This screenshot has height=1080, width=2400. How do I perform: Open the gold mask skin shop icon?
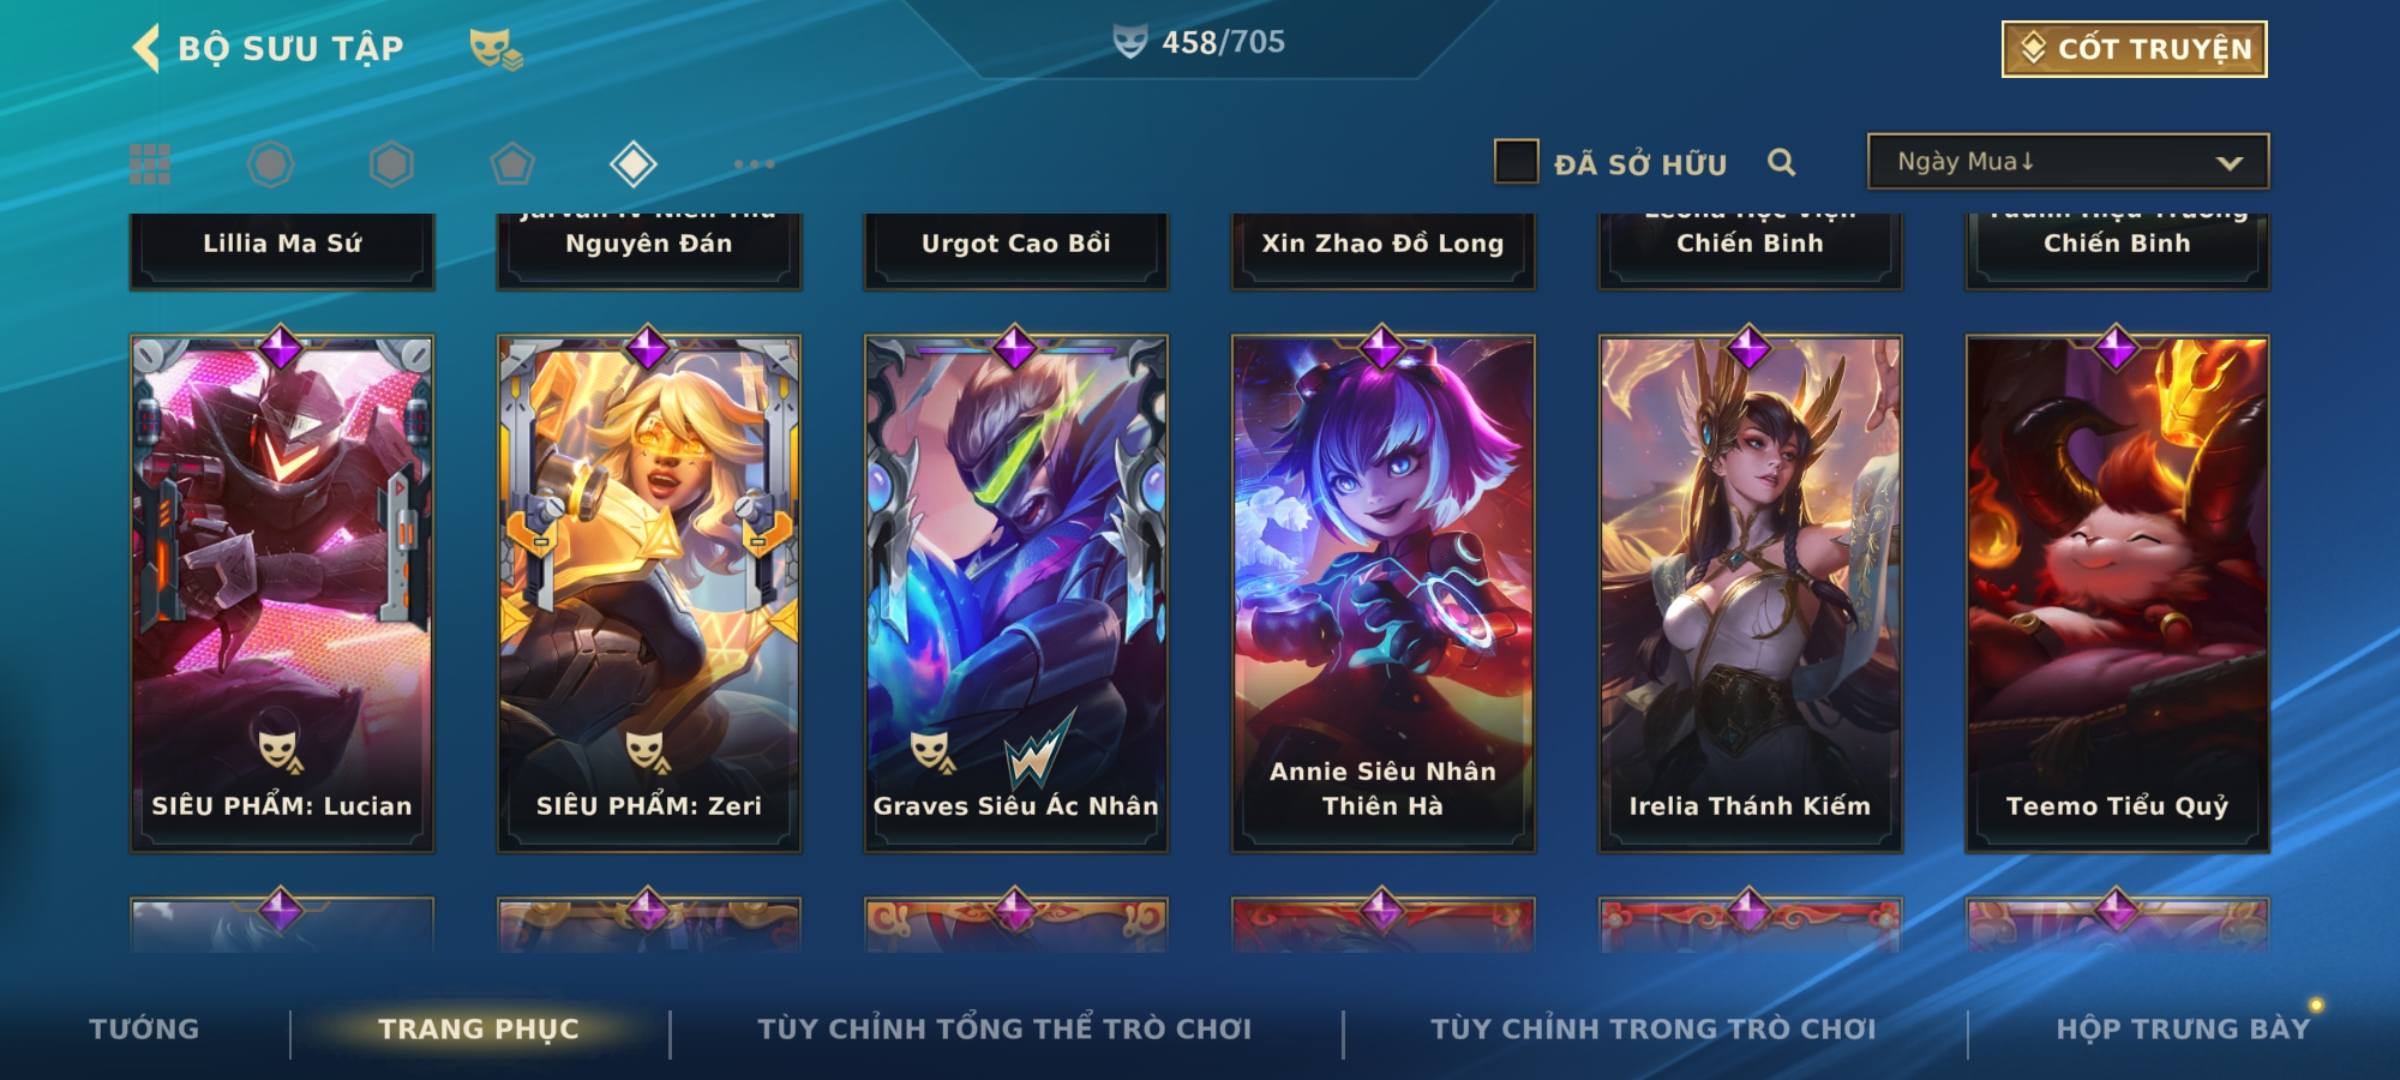[496, 48]
